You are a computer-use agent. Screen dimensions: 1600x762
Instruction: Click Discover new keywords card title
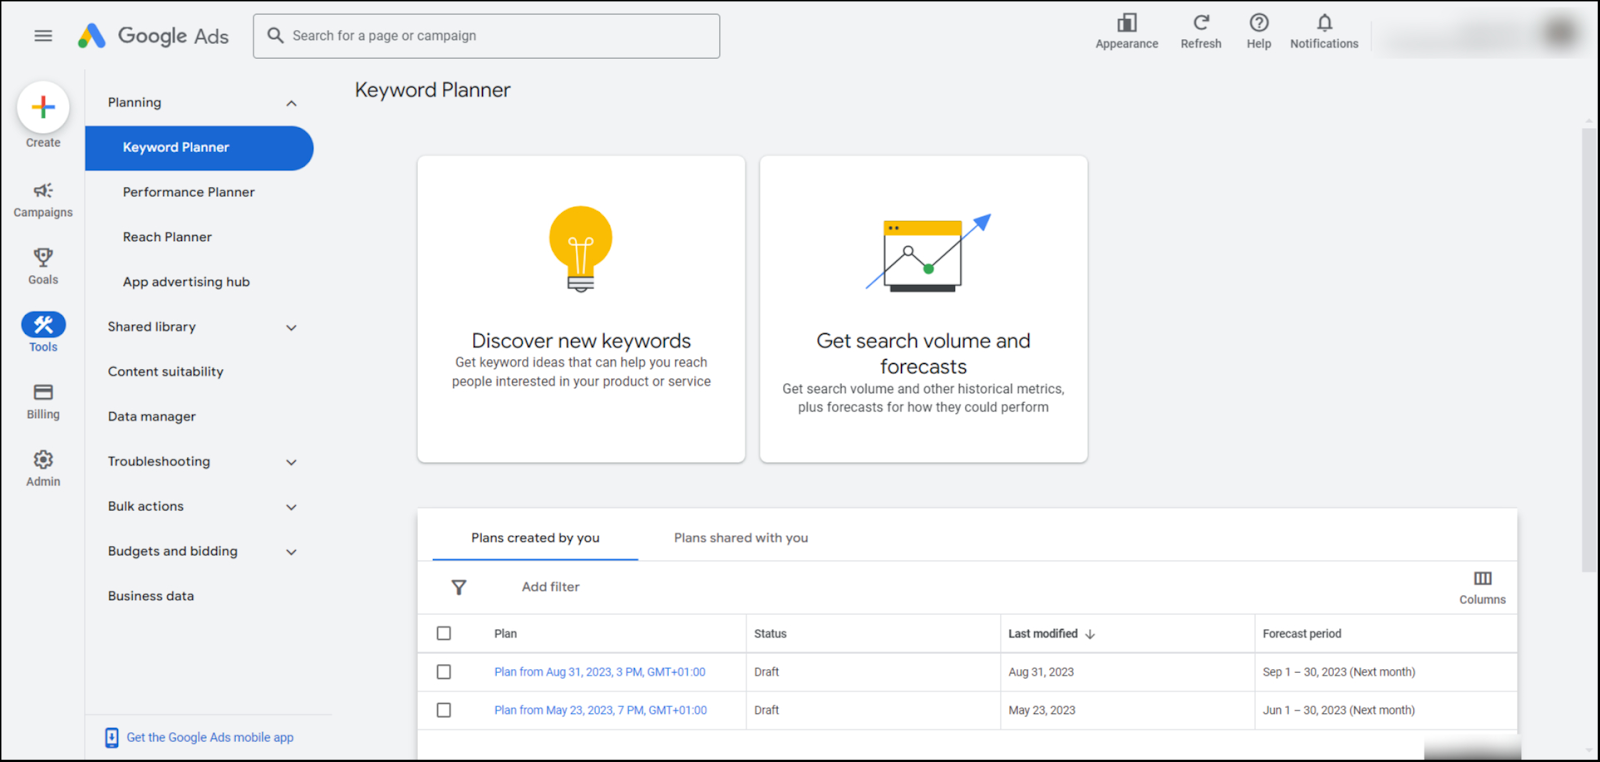pyautogui.click(x=581, y=341)
